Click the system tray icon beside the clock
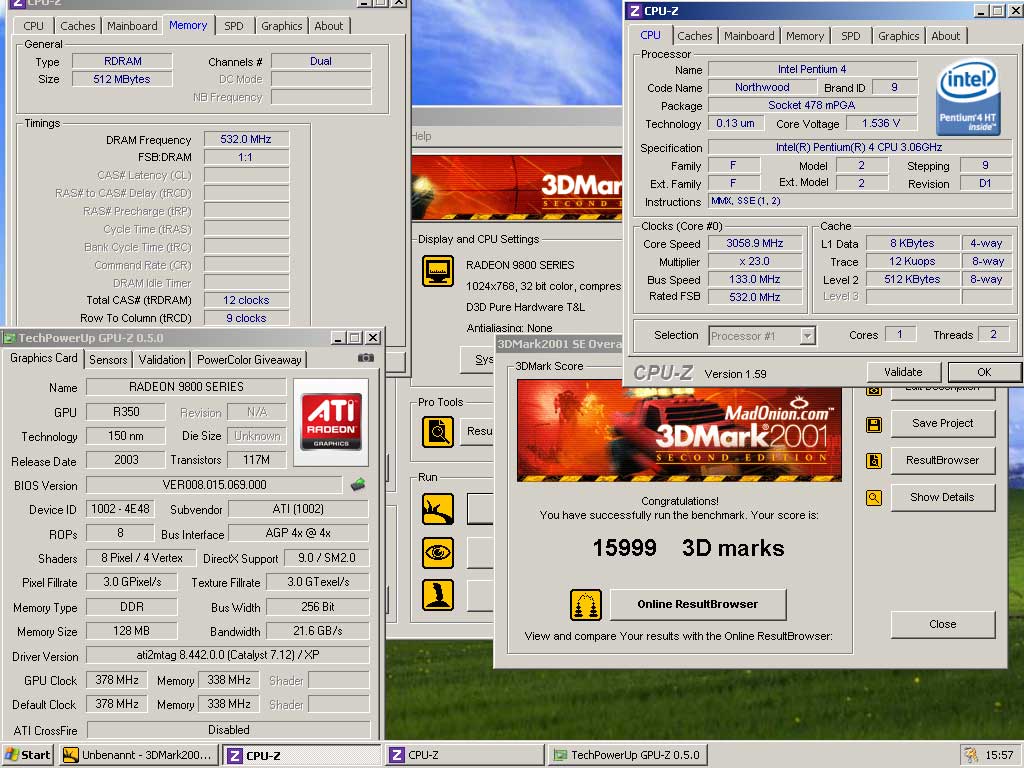This screenshot has width=1024, height=768. click(x=971, y=755)
